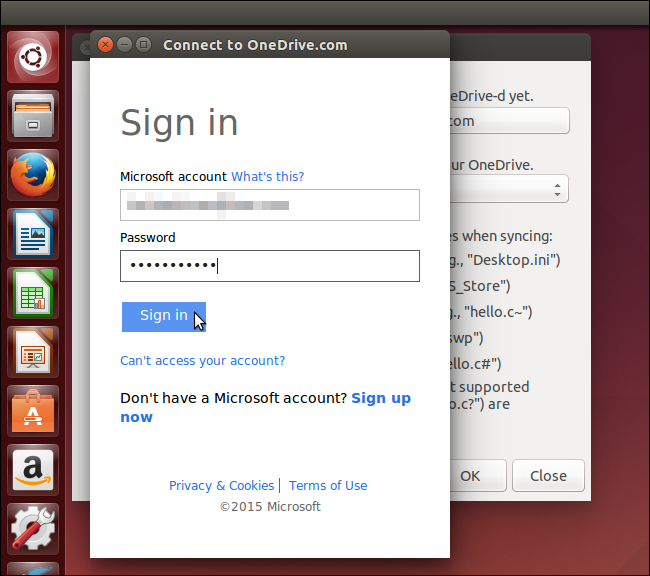Close the Connect to OneDrive.com window

[x=105, y=44]
